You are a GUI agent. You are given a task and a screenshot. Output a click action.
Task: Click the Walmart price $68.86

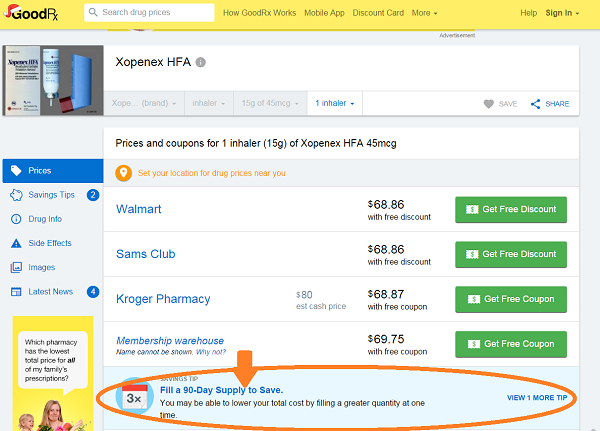pos(386,204)
